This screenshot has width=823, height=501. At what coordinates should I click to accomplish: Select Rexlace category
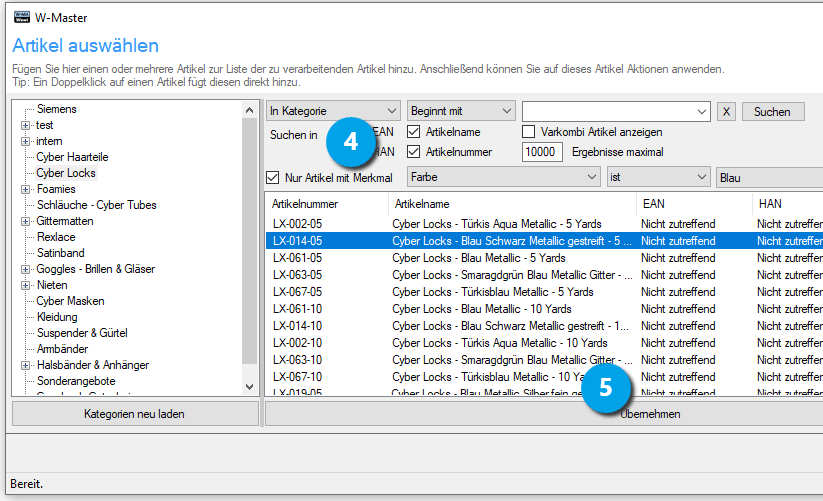(56, 237)
